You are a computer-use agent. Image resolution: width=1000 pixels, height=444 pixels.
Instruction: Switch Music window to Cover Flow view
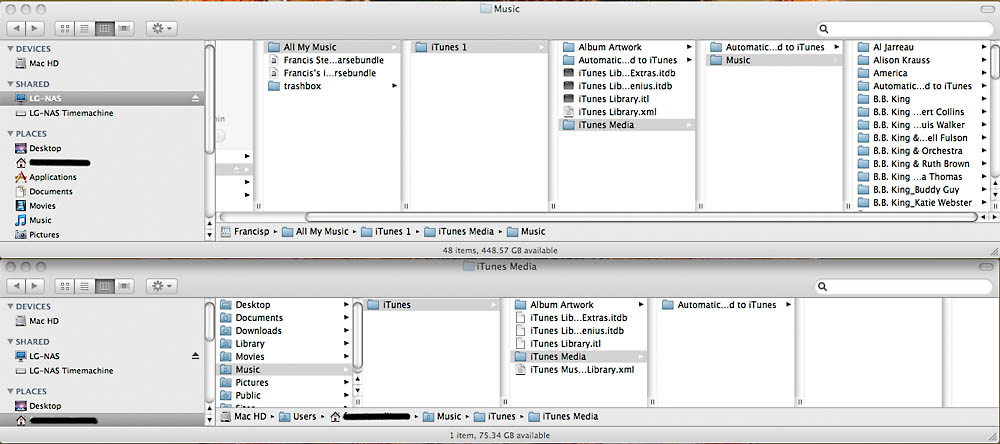pyautogui.click(x=124, y=28)
